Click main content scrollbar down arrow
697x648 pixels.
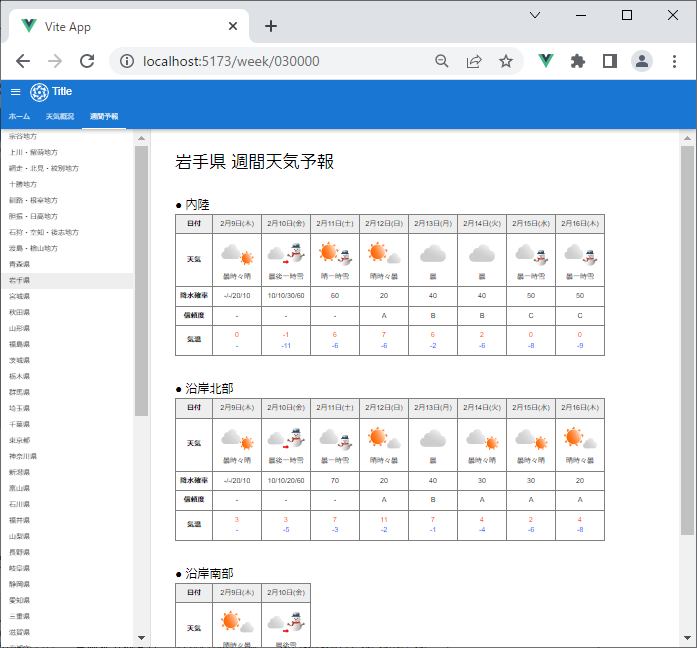pyautogui.click(x=687, y=638)
